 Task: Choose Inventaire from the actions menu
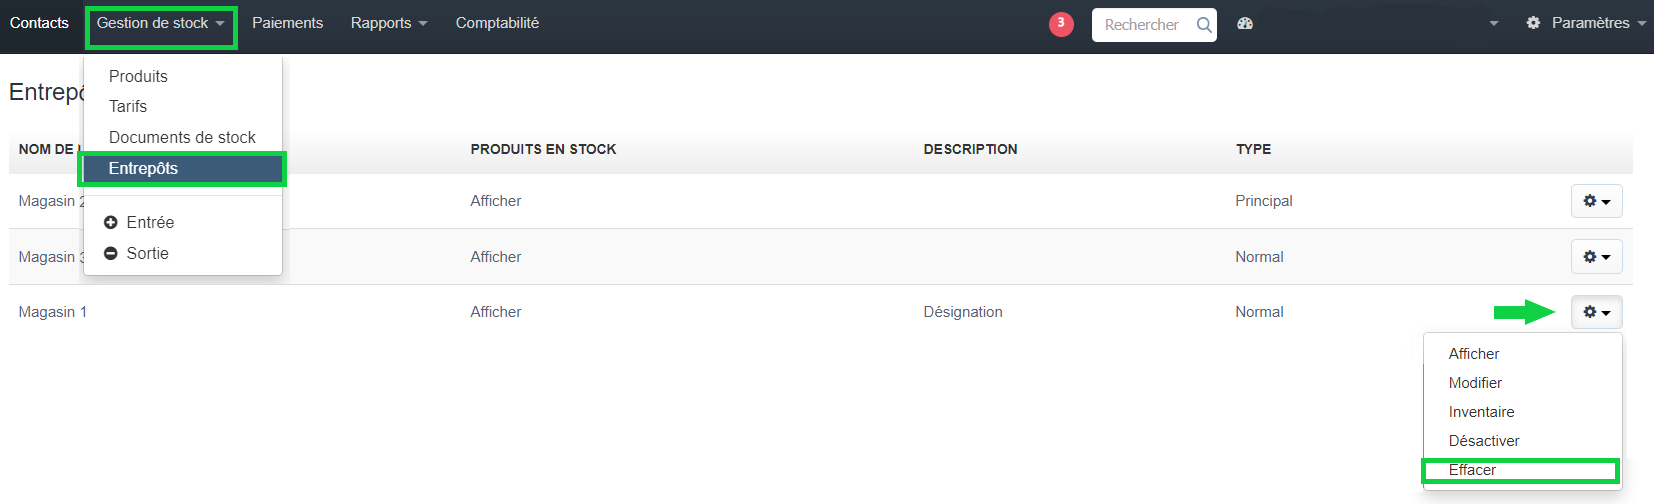[1481, 412]
